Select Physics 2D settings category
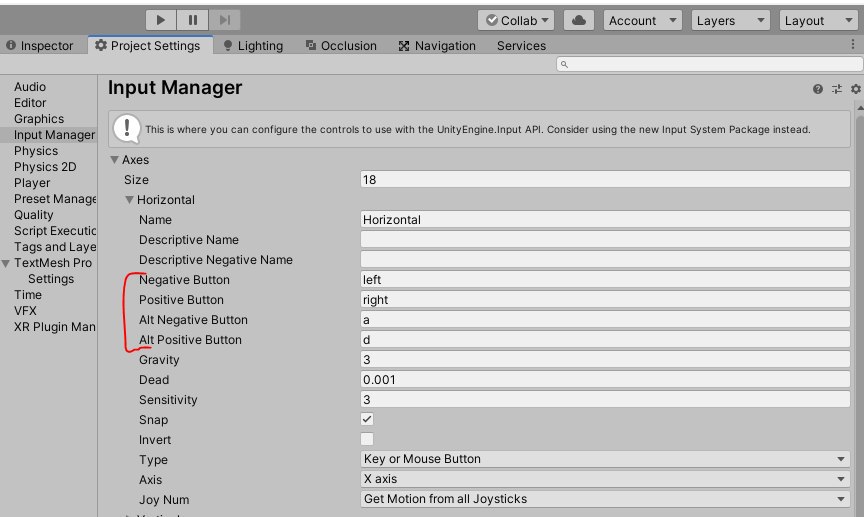864x517 pixels. (x=45, y=167)
